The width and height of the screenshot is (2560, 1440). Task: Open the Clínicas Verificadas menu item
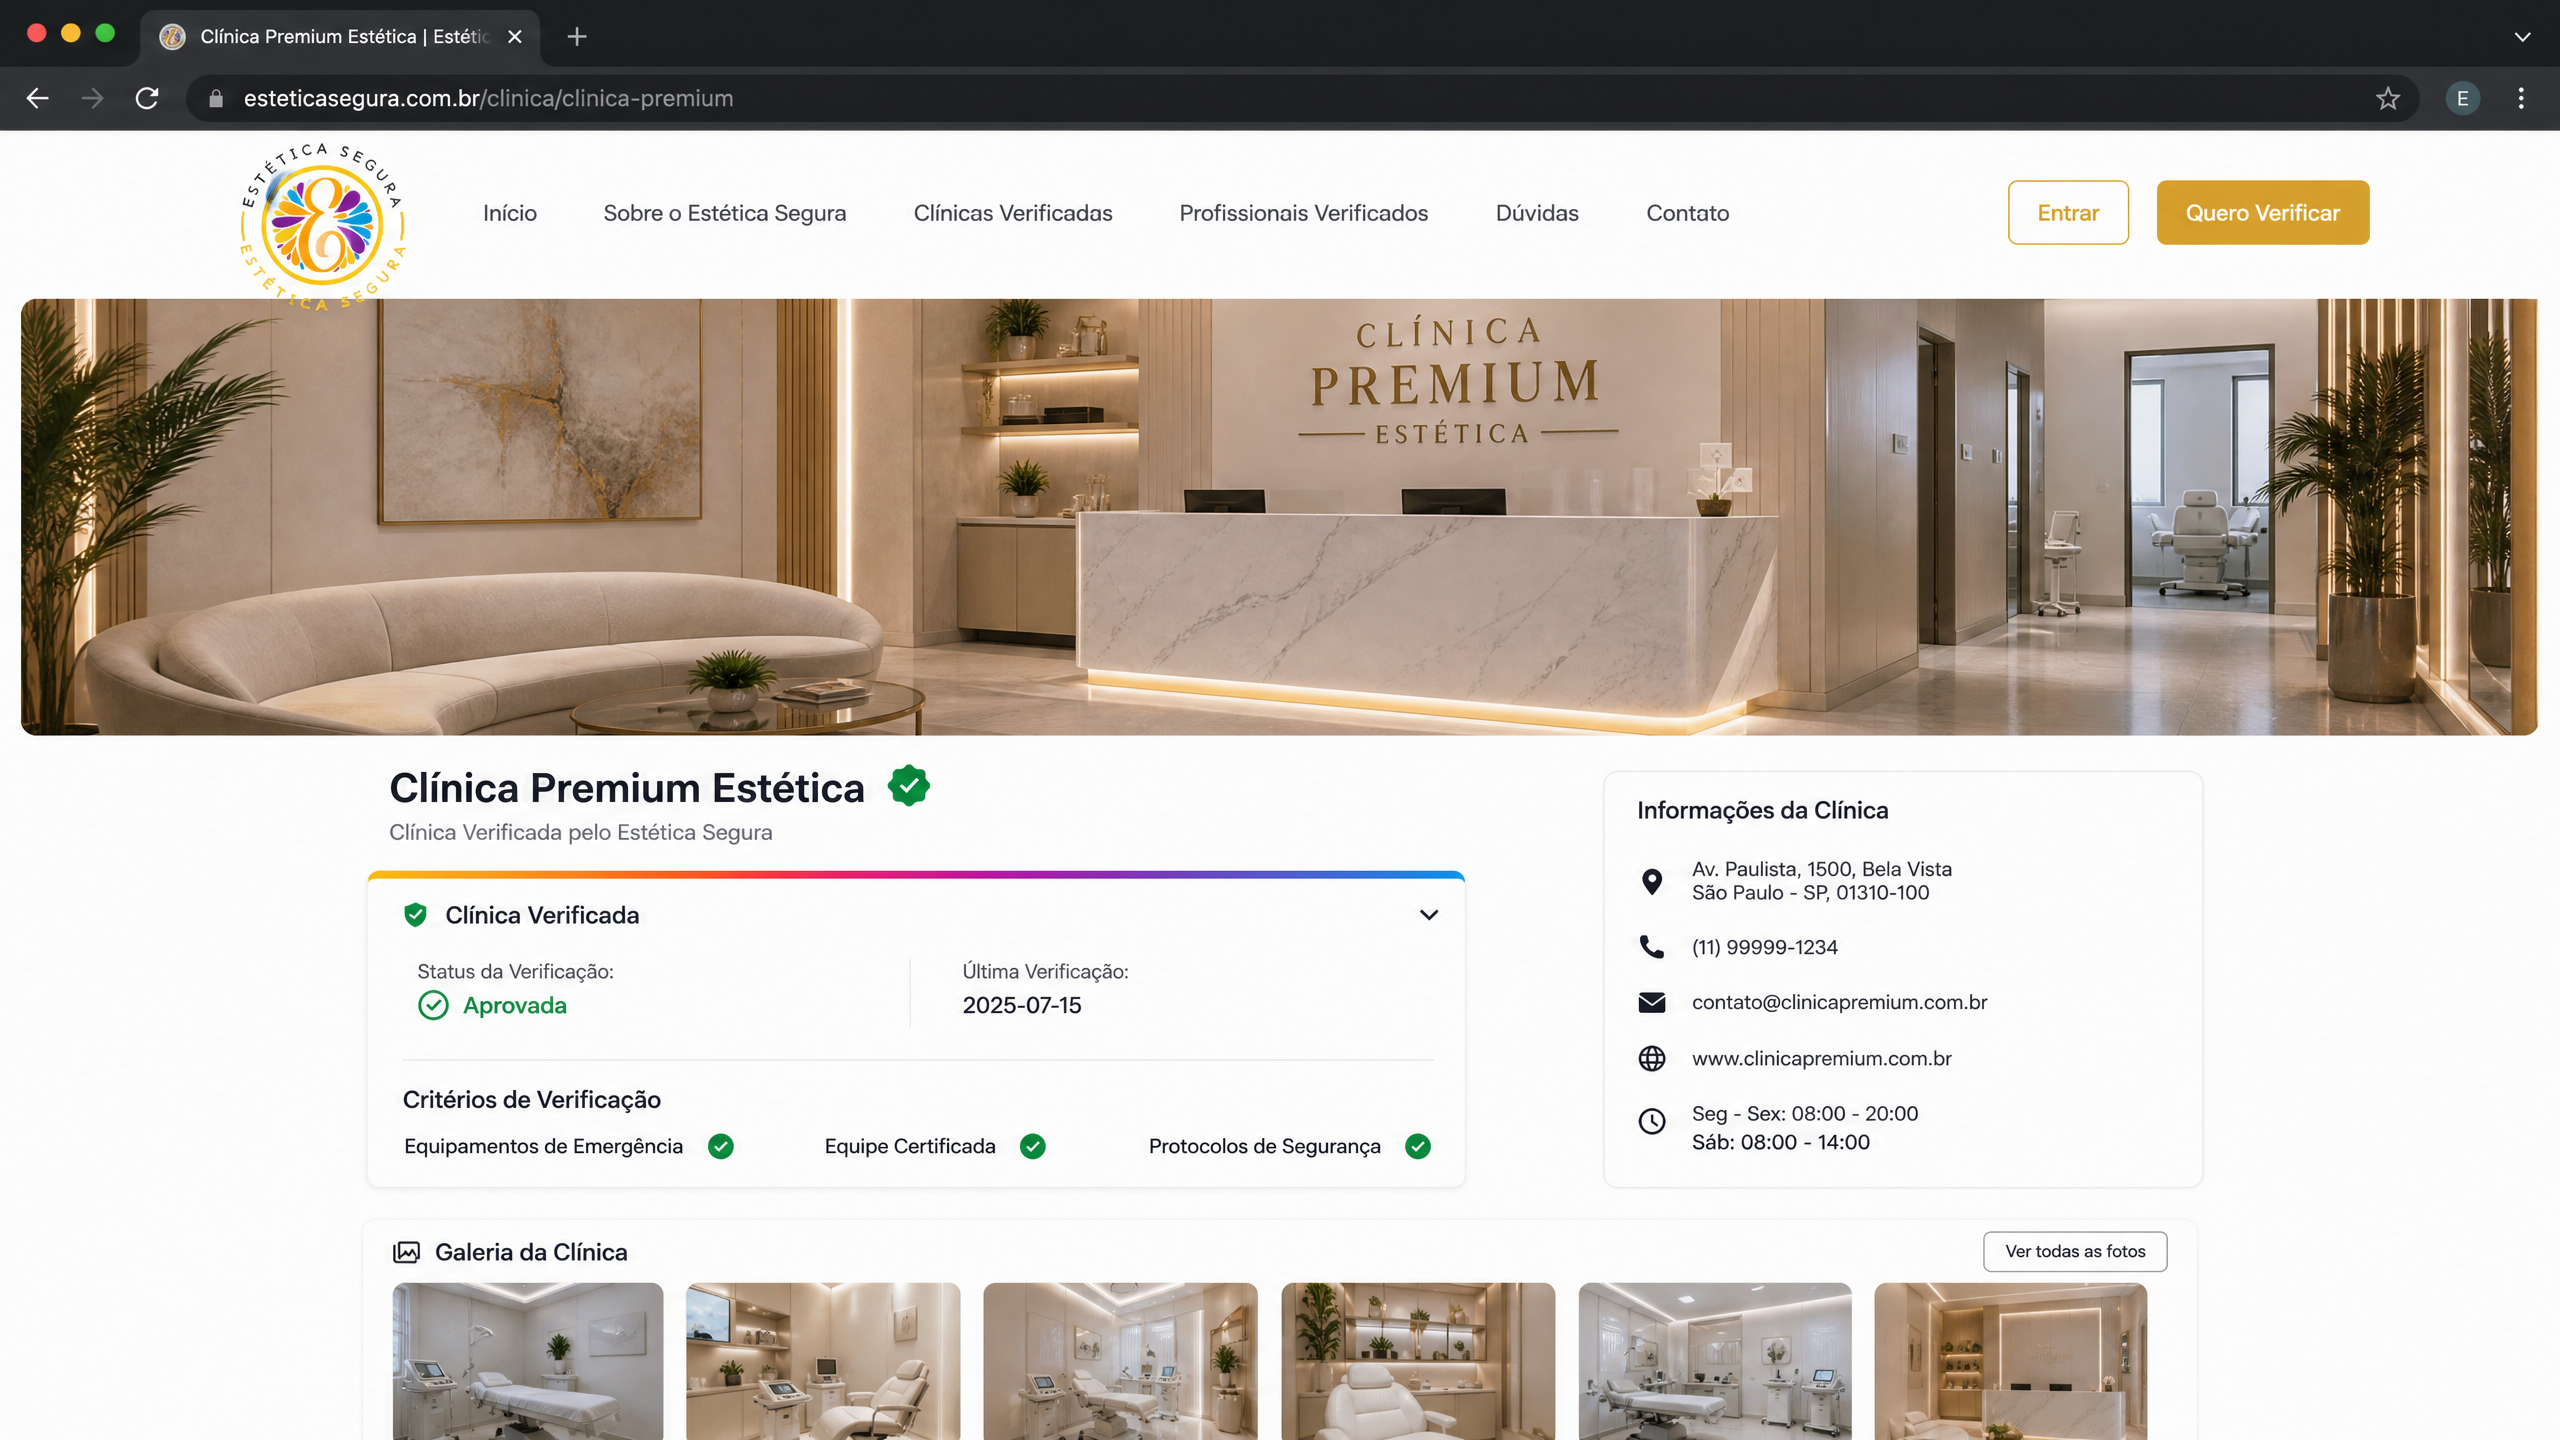[1013, 213]
